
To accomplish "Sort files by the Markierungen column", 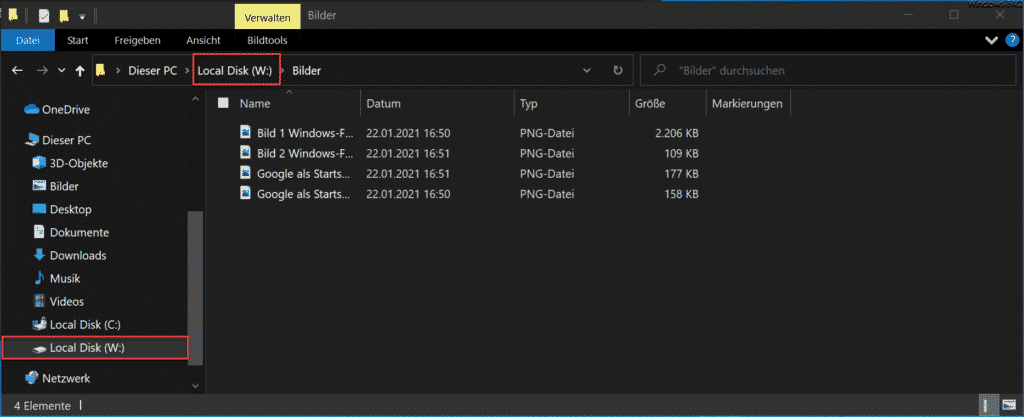I will [x=747, y=103].
